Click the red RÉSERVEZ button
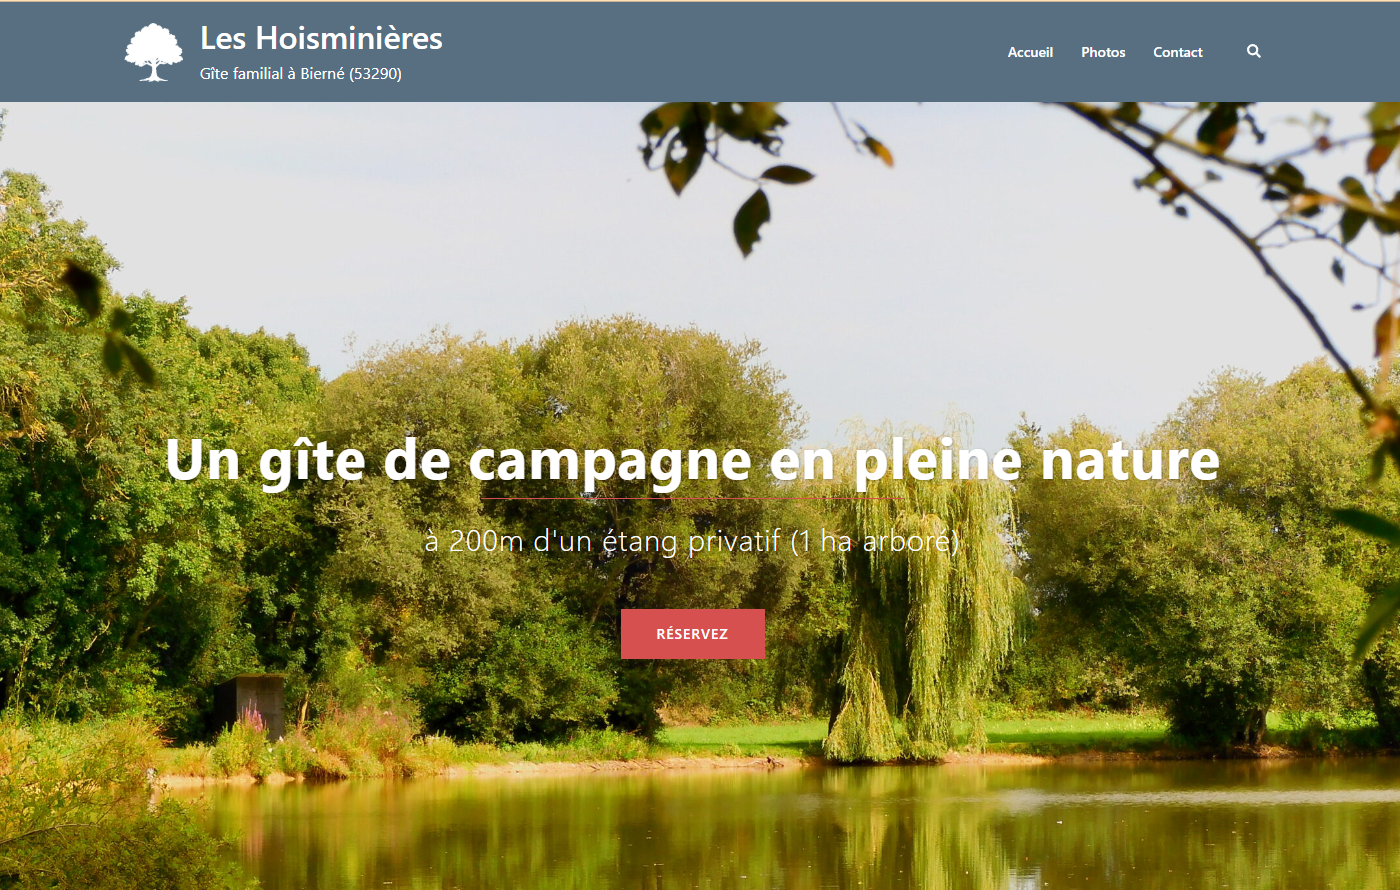This screenshot has height=890, width=1400. click(x=693, y=634)
